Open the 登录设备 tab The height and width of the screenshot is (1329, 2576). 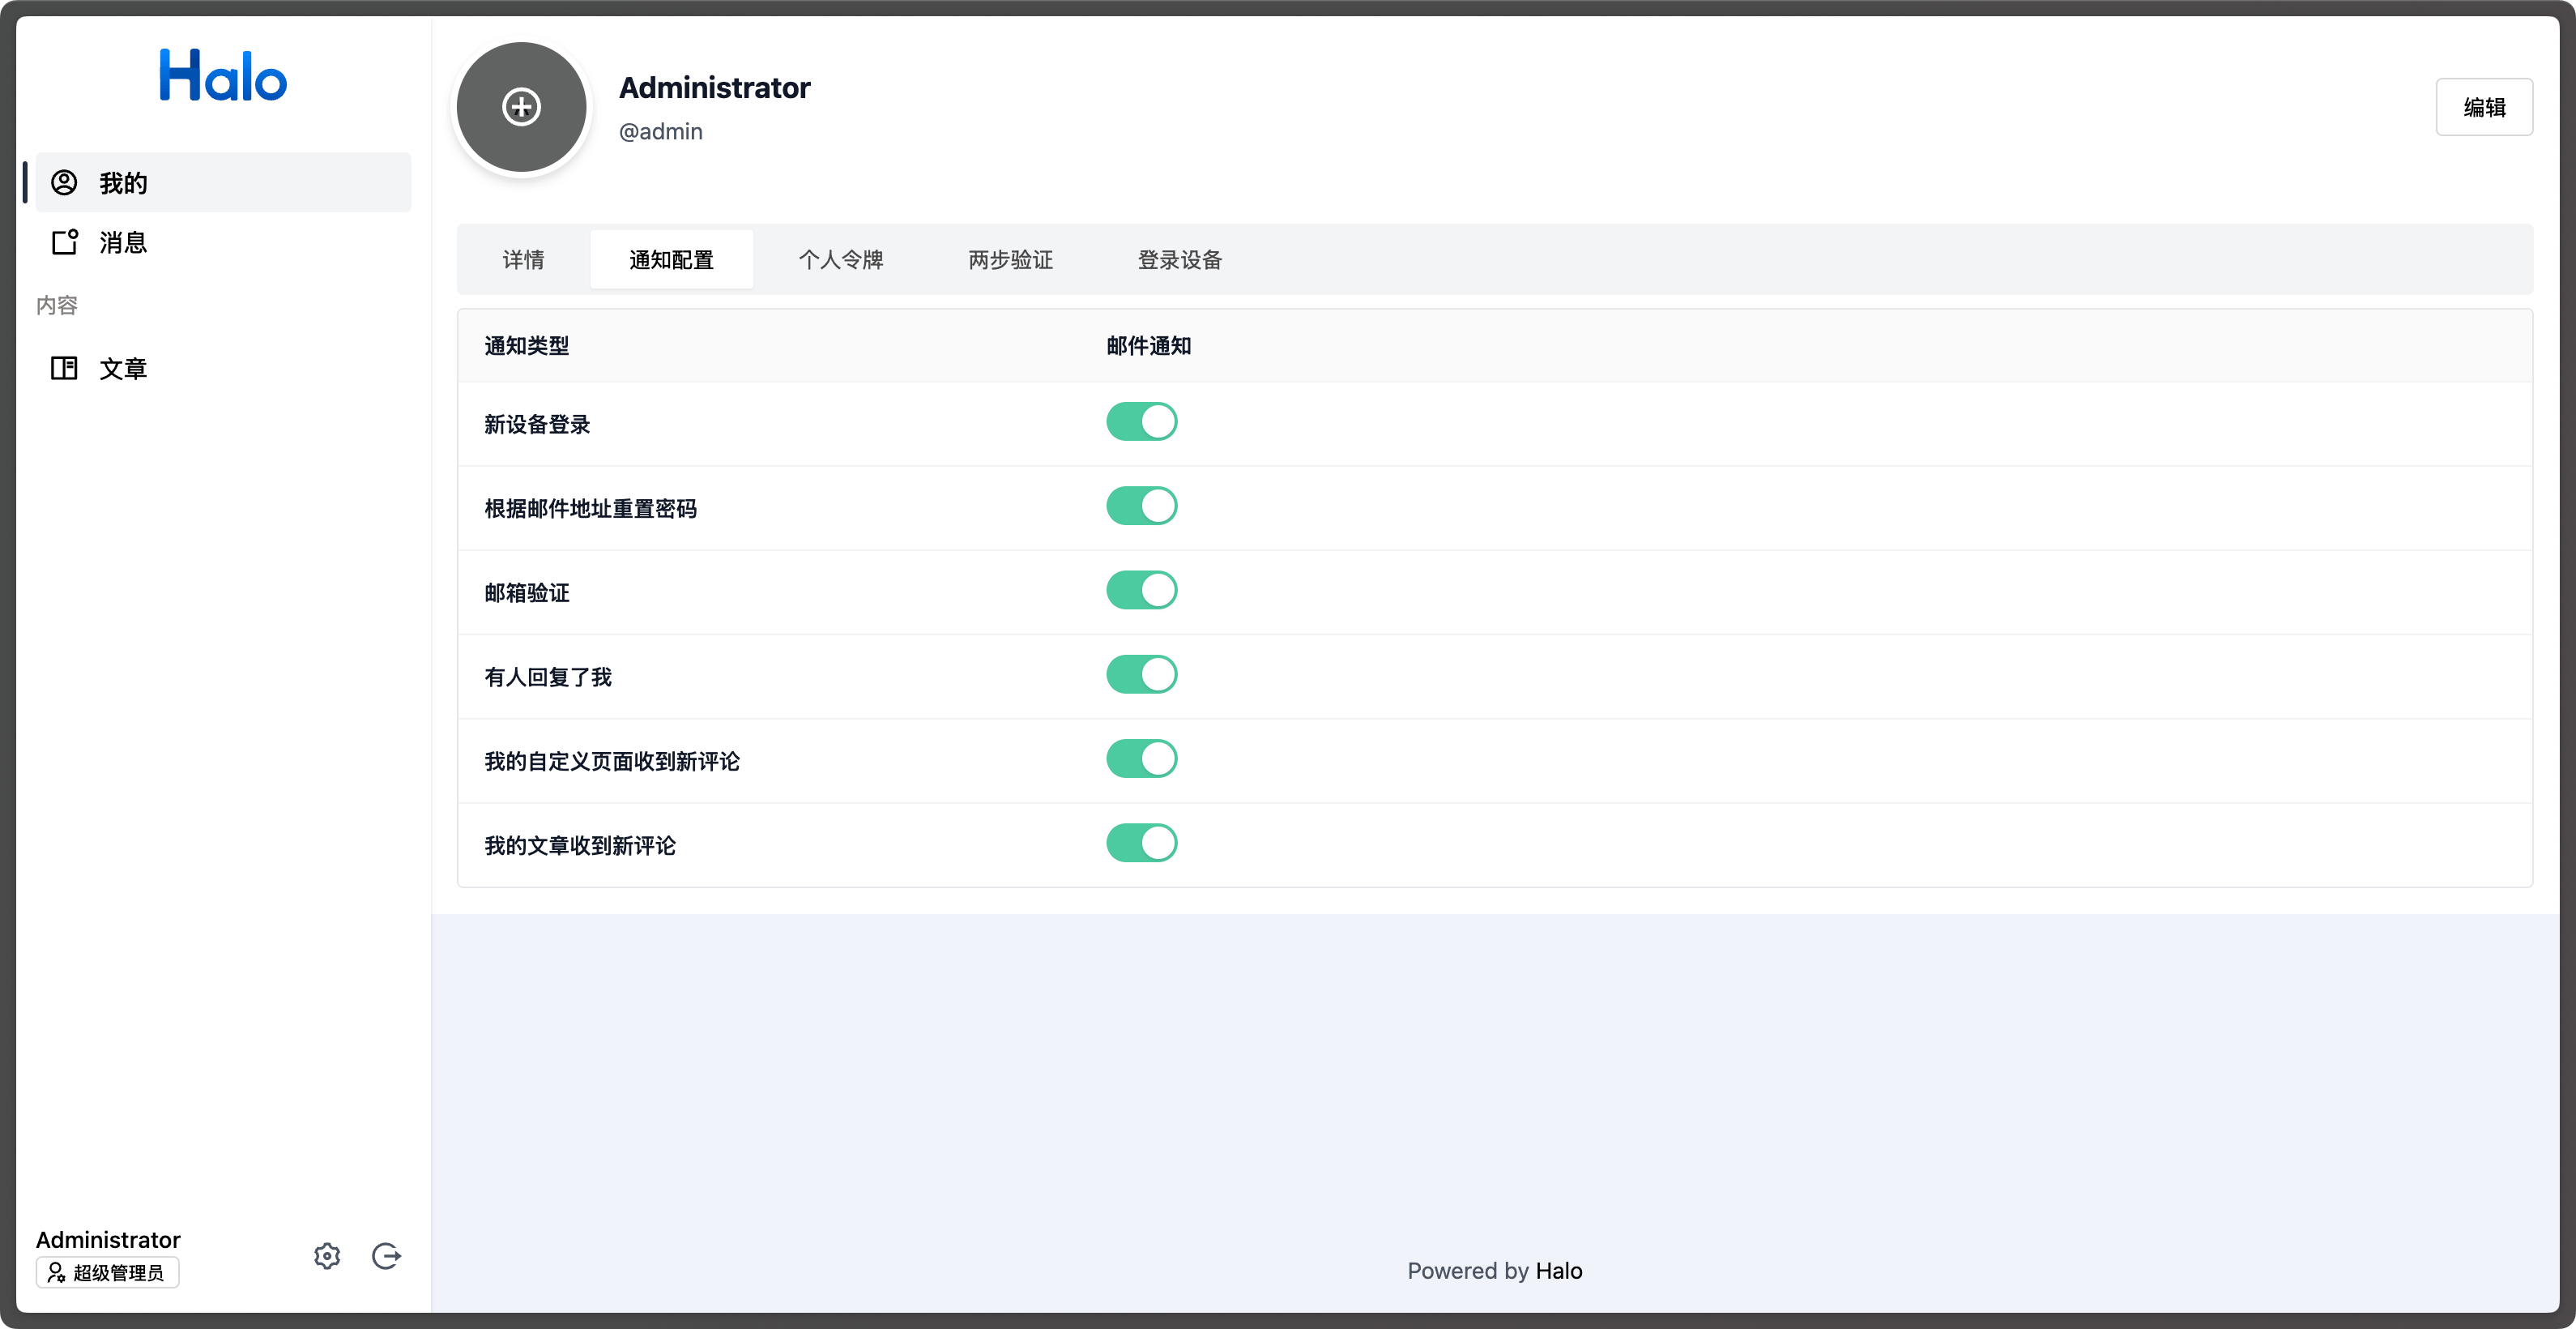click(x=1179, y=260)
